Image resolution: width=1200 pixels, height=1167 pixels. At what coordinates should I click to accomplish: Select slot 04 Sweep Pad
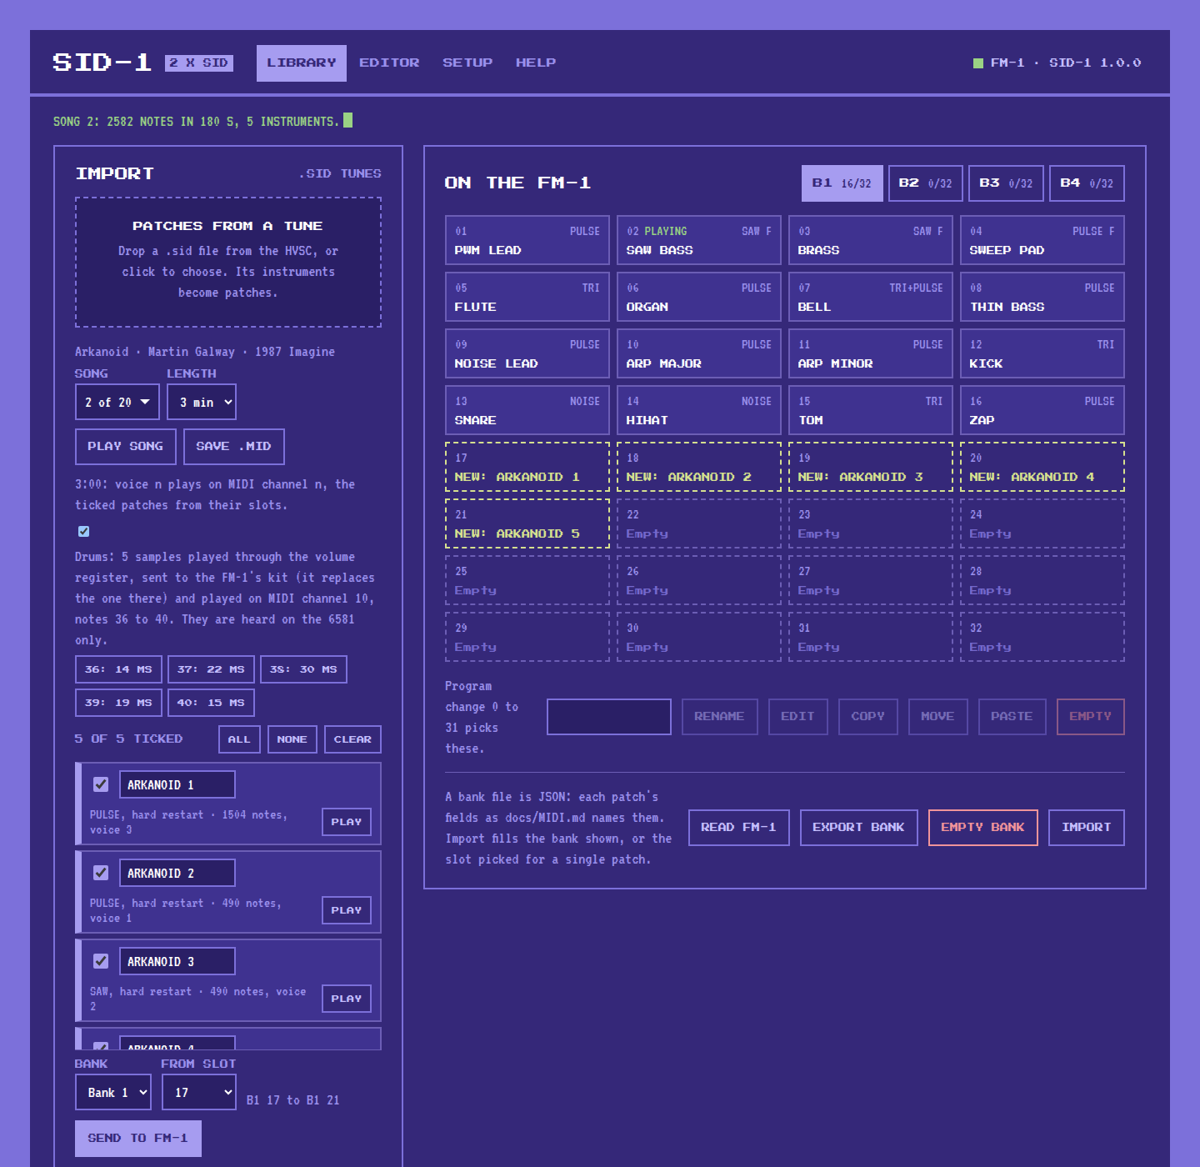click(1042, 240)
